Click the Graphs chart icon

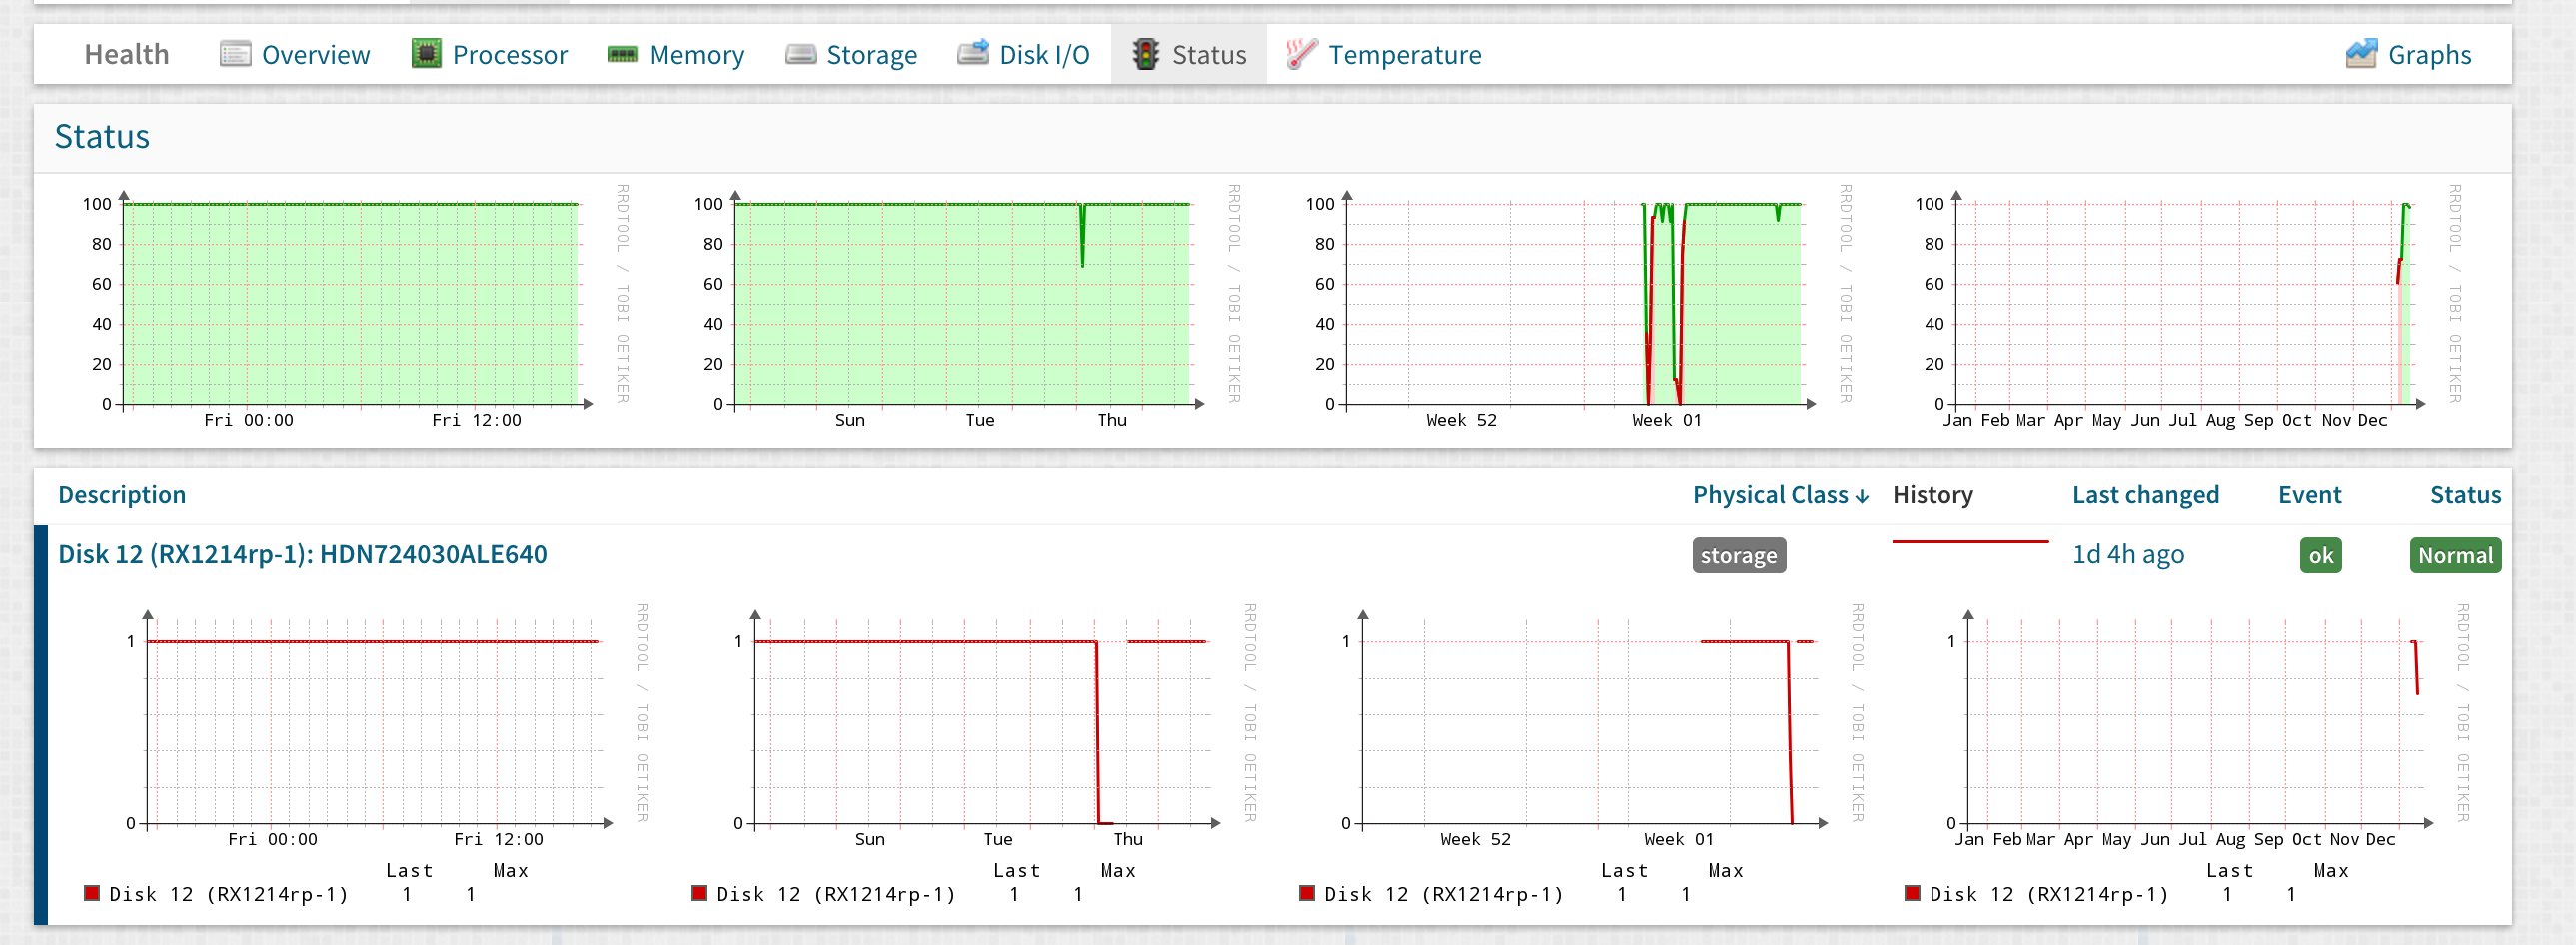point(2361,54)
